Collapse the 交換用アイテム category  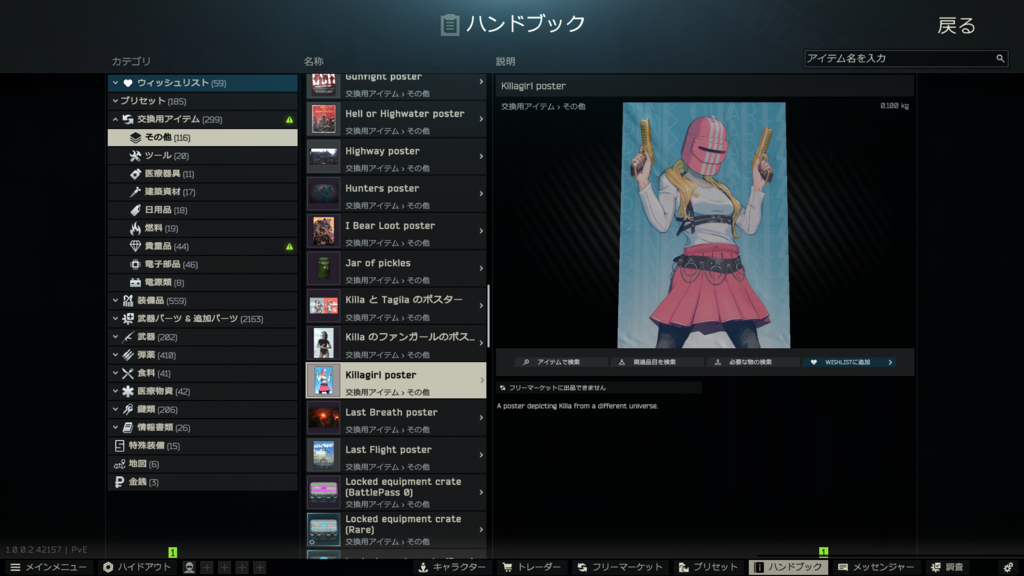click(116, 120)
